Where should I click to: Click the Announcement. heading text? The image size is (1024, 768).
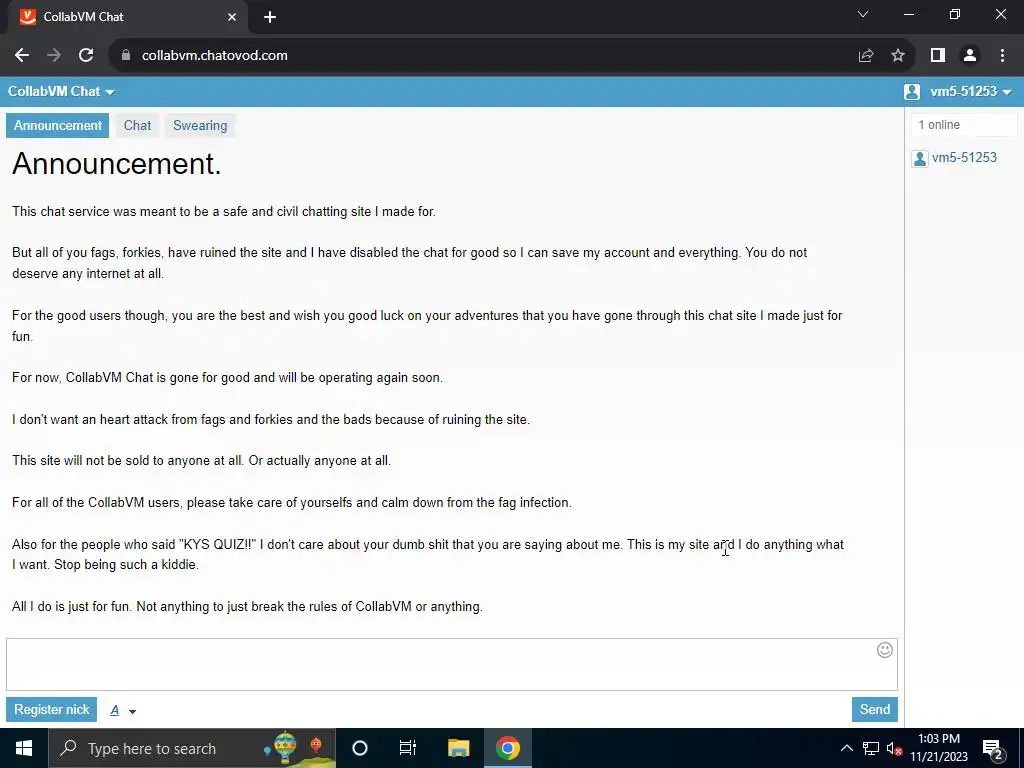coord(116,164)
